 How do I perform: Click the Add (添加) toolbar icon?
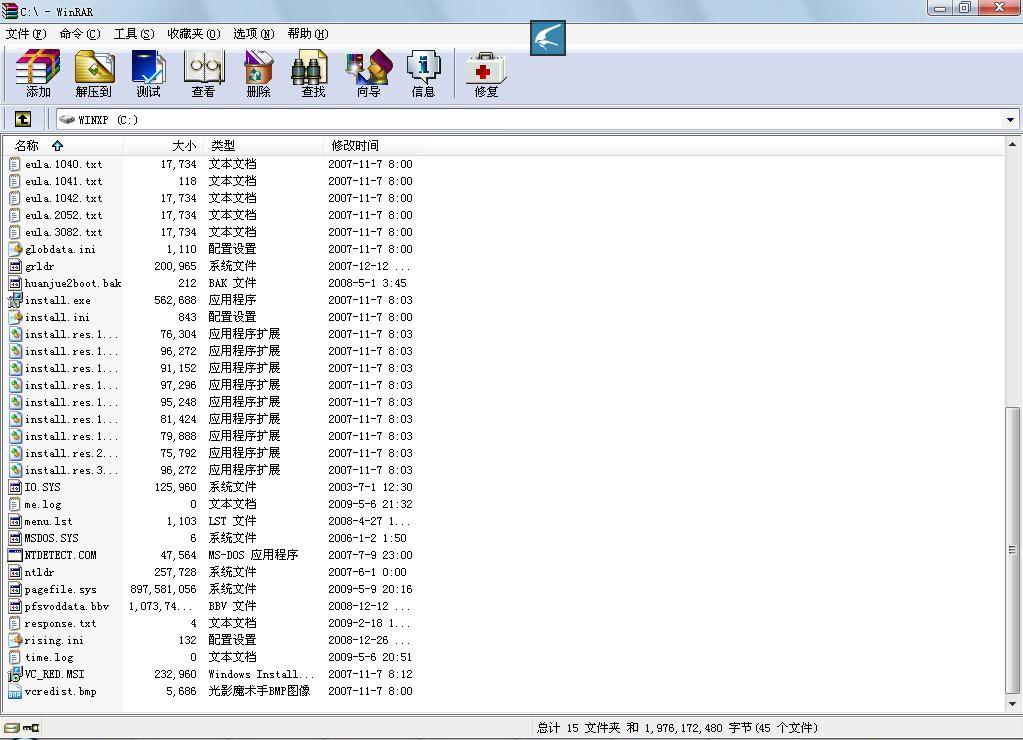pyautogui.click(x=38, y=67)
